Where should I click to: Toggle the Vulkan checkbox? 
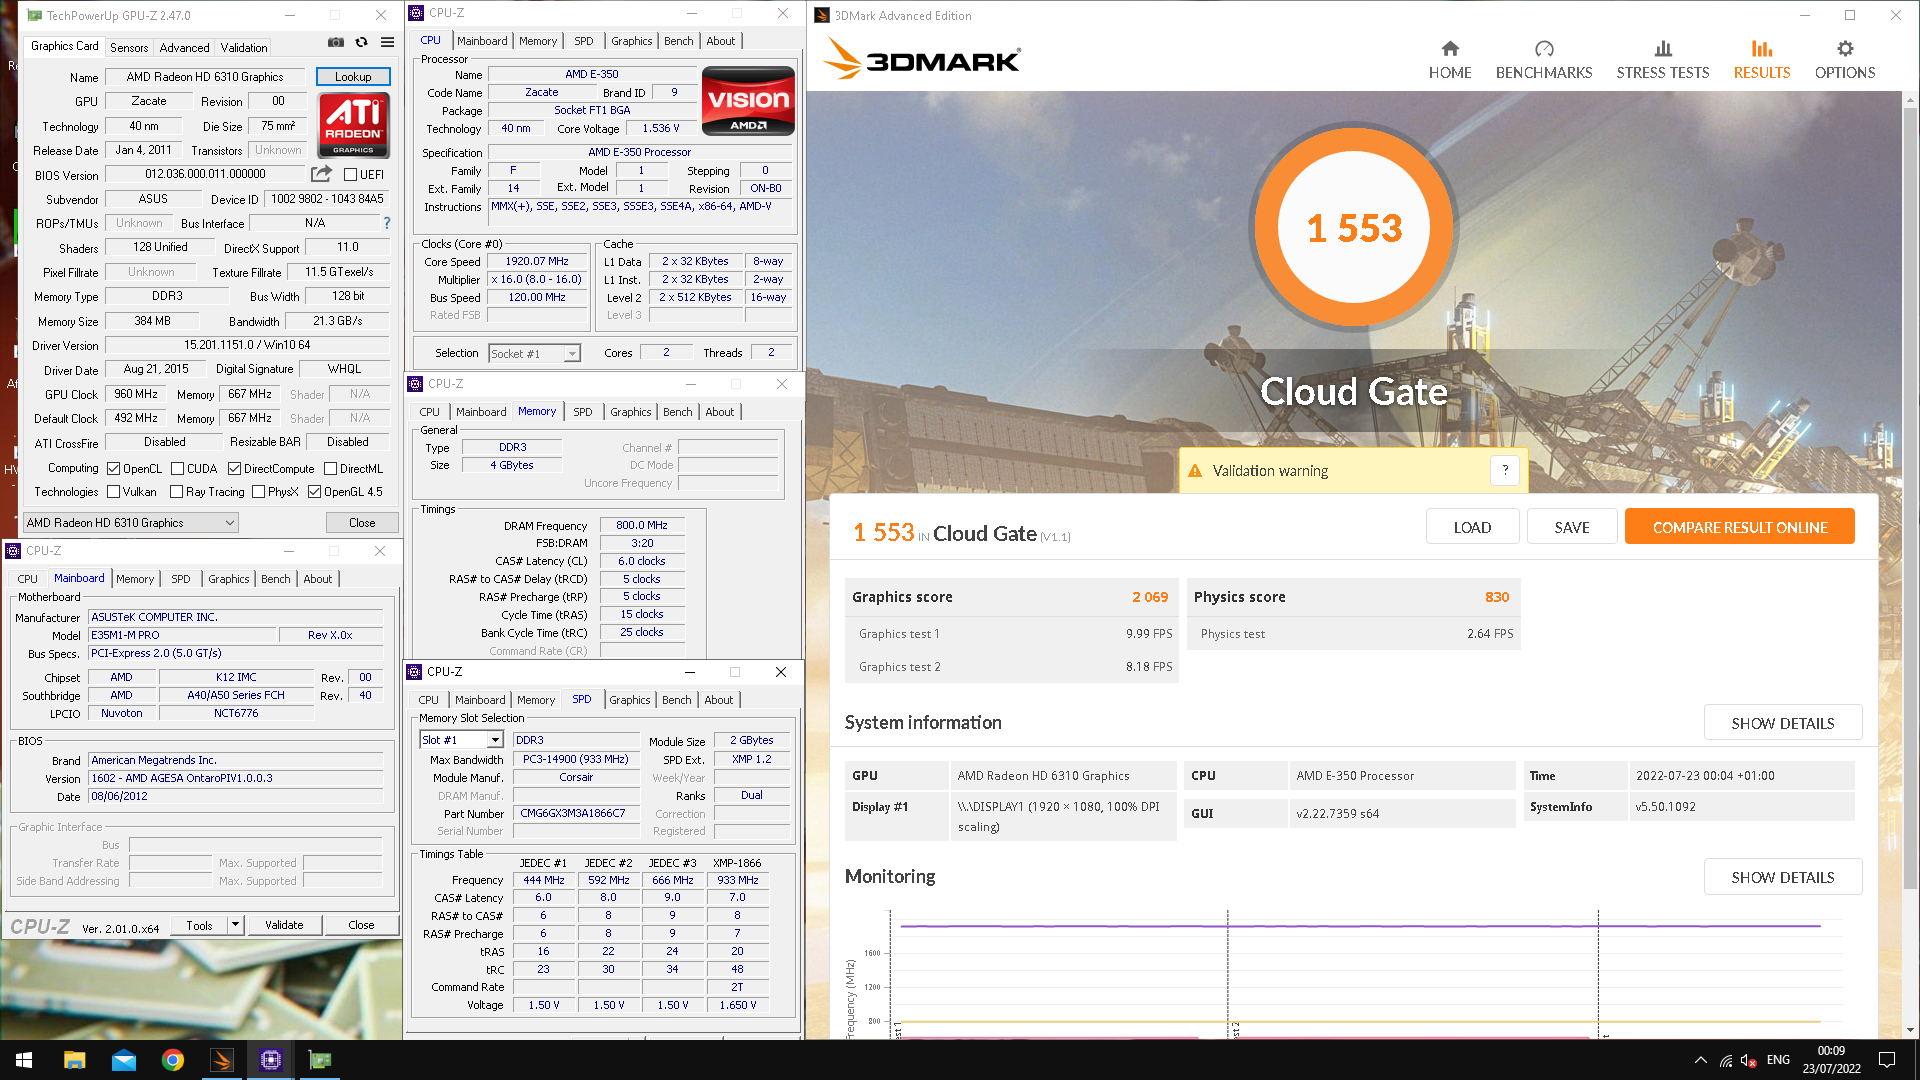114,491
